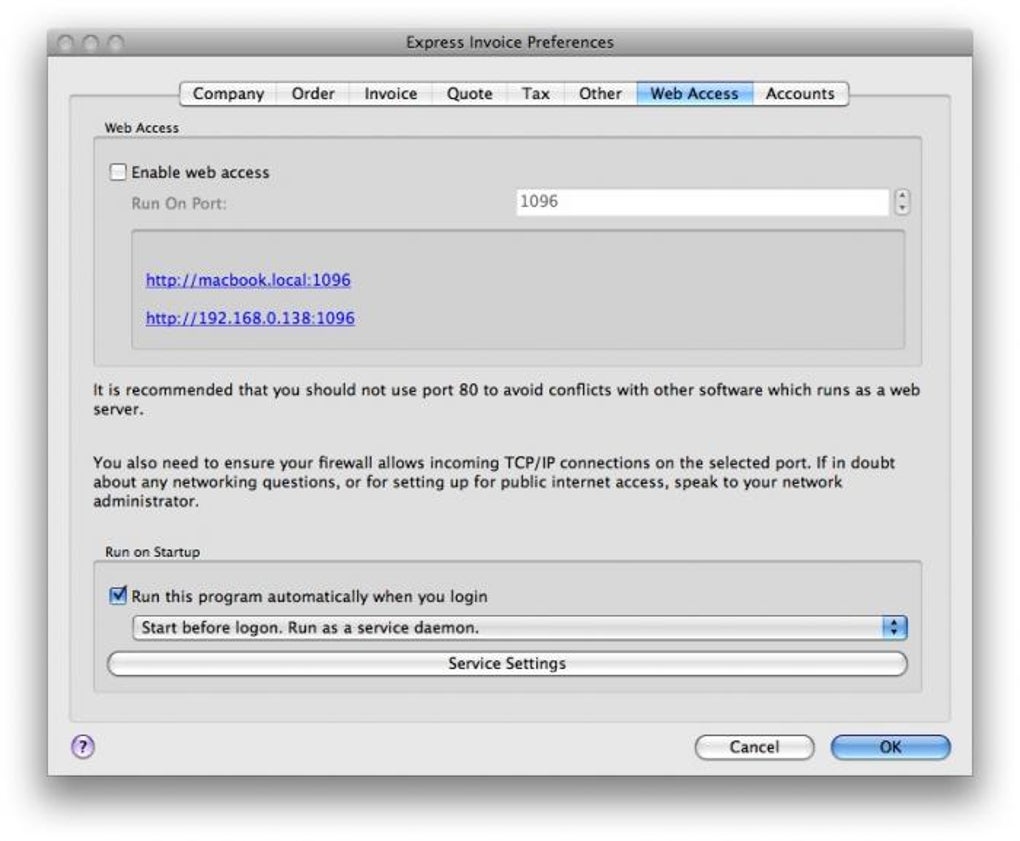Cancel the preferences dialog
This screenshot has width=1020, height=841.
point(754,747)
